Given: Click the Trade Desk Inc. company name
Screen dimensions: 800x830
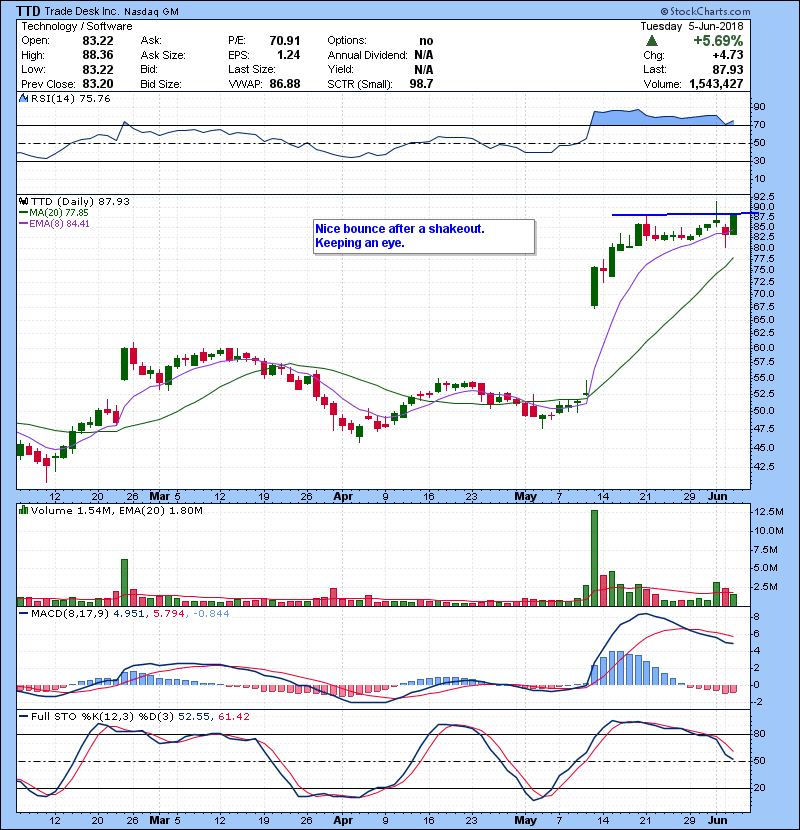Looking at the screenshot, I should click(84, 11).
